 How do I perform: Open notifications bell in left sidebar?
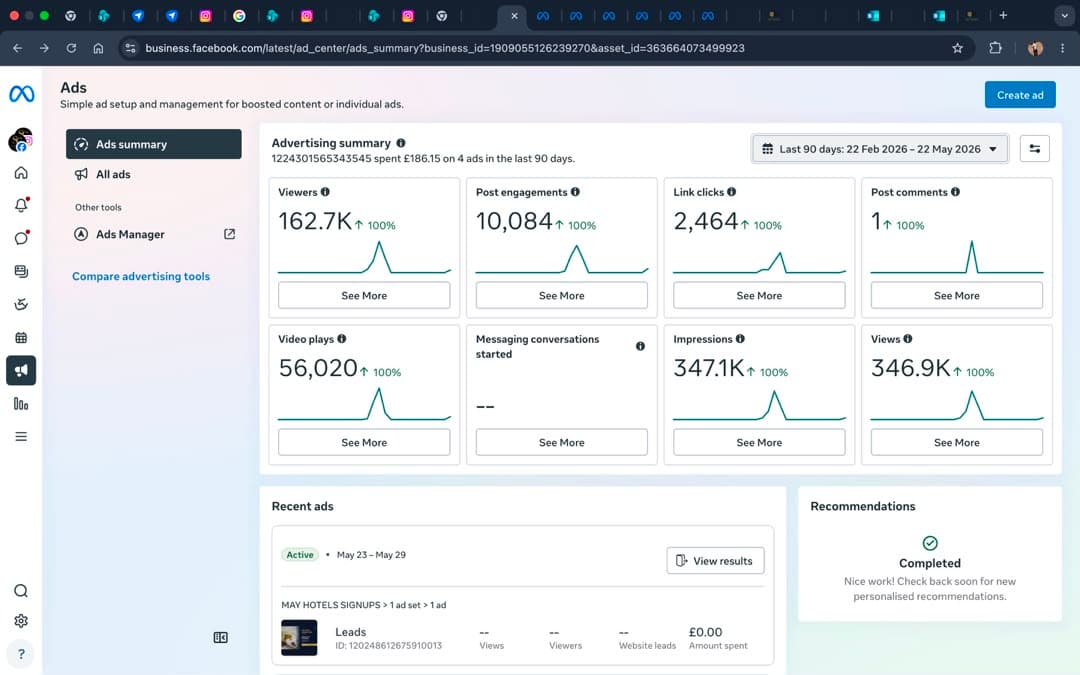[x=21, y=205]
